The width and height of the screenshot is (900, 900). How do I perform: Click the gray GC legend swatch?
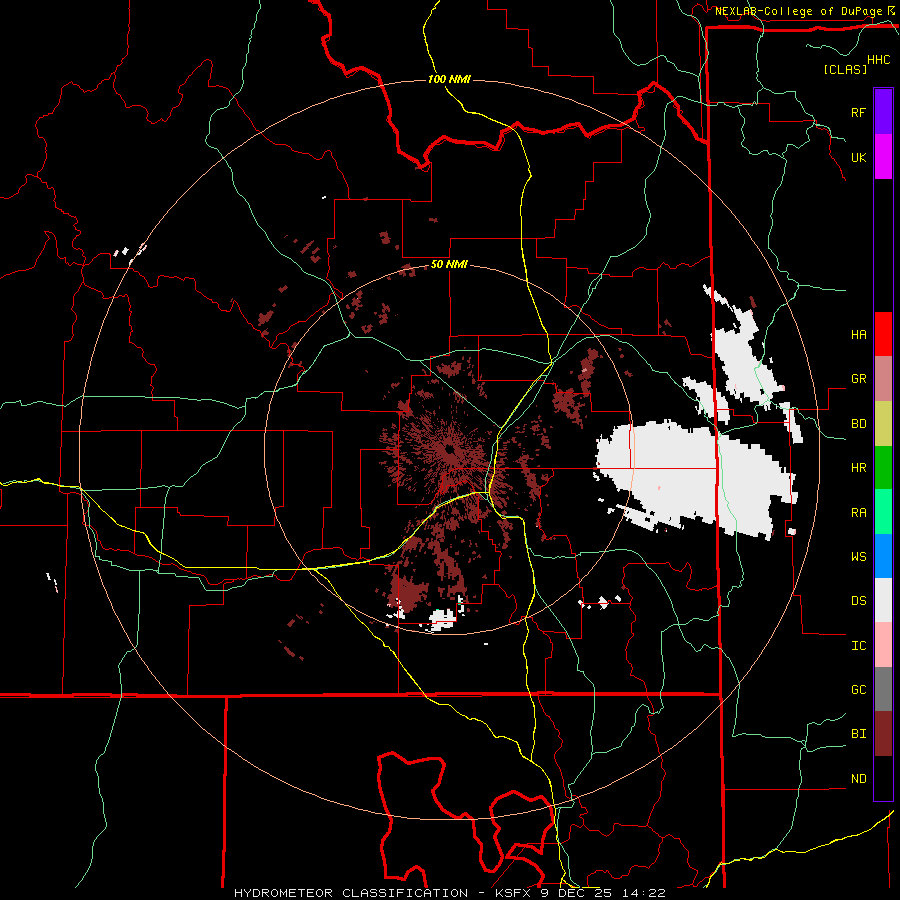[883, 689]
